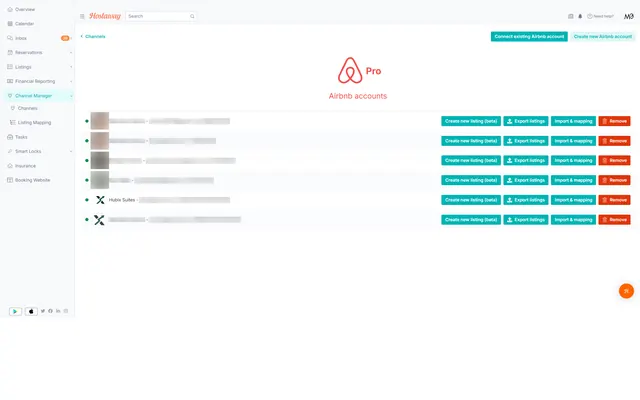
Task: Open the orange floating chat button
Action: click(x=626, y=291)
